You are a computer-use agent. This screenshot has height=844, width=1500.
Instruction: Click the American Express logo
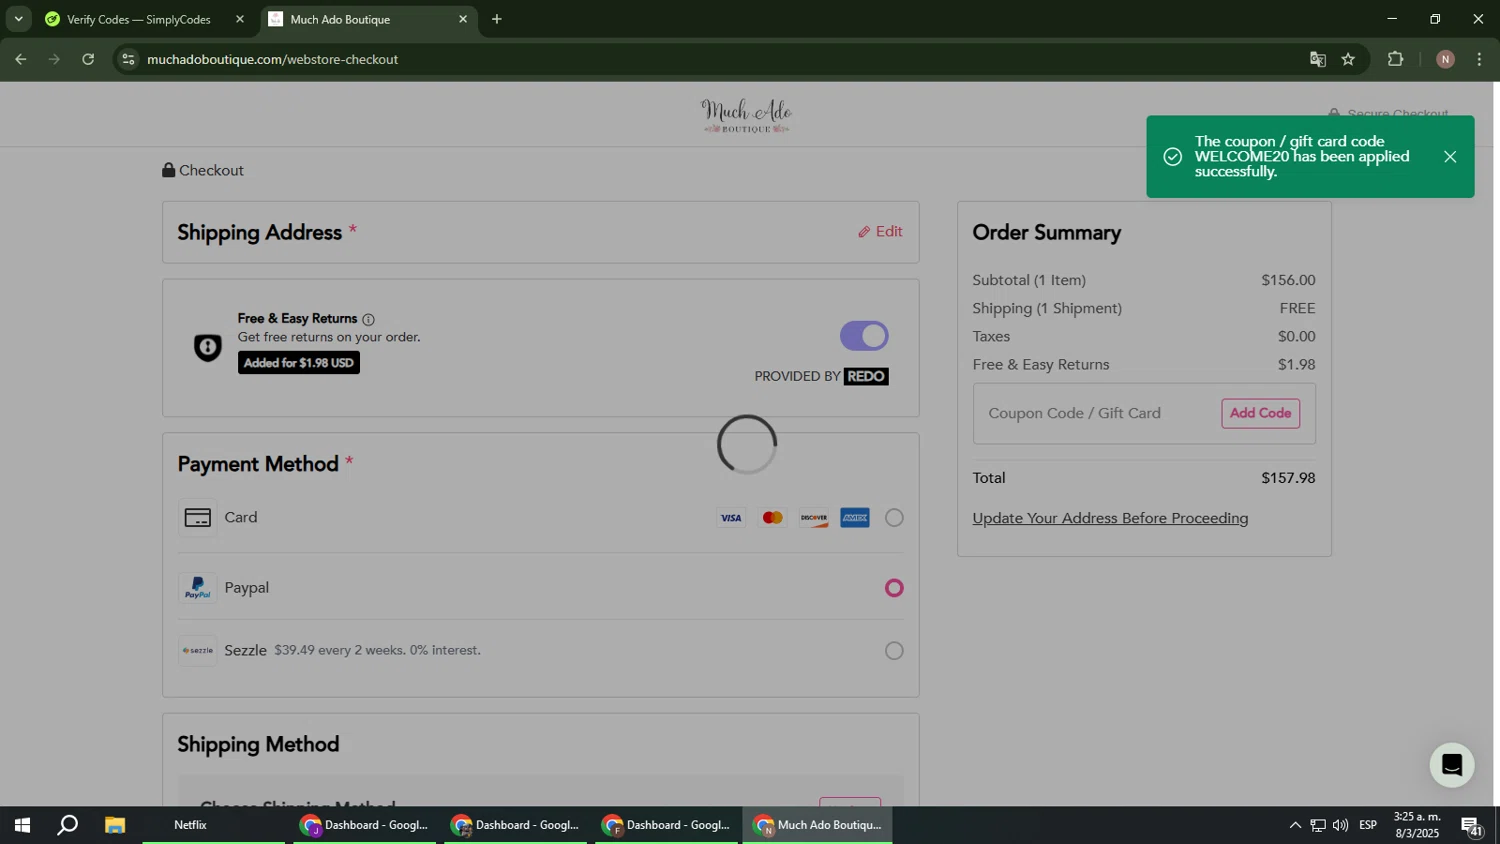[855, 518]
